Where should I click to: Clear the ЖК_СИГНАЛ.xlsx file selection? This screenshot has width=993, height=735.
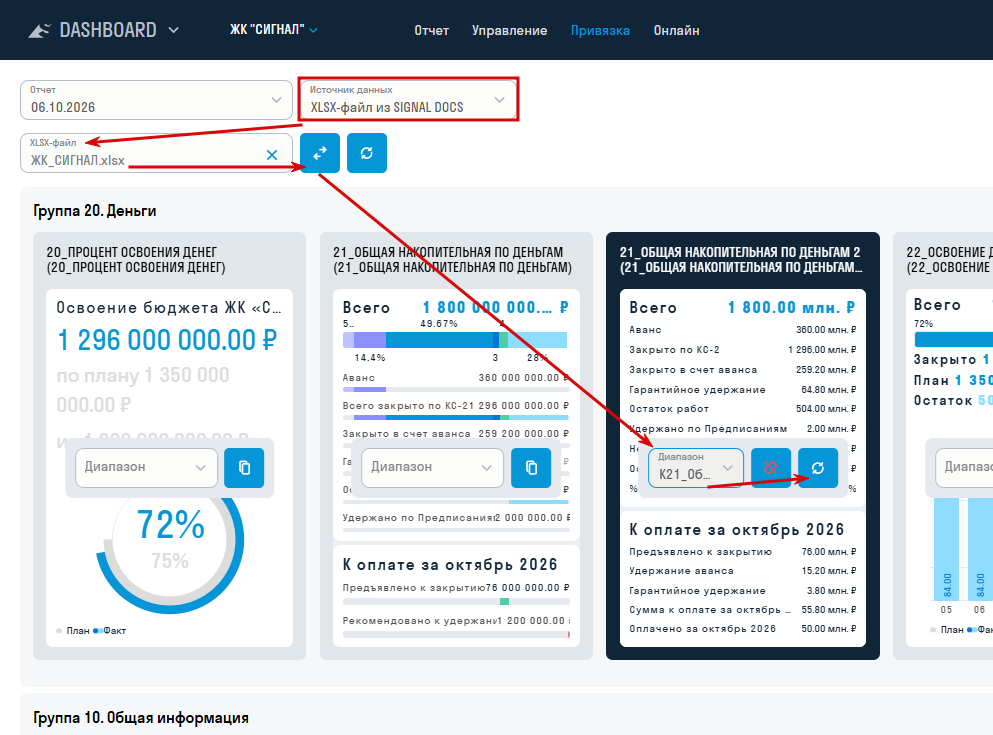[272, 154]
